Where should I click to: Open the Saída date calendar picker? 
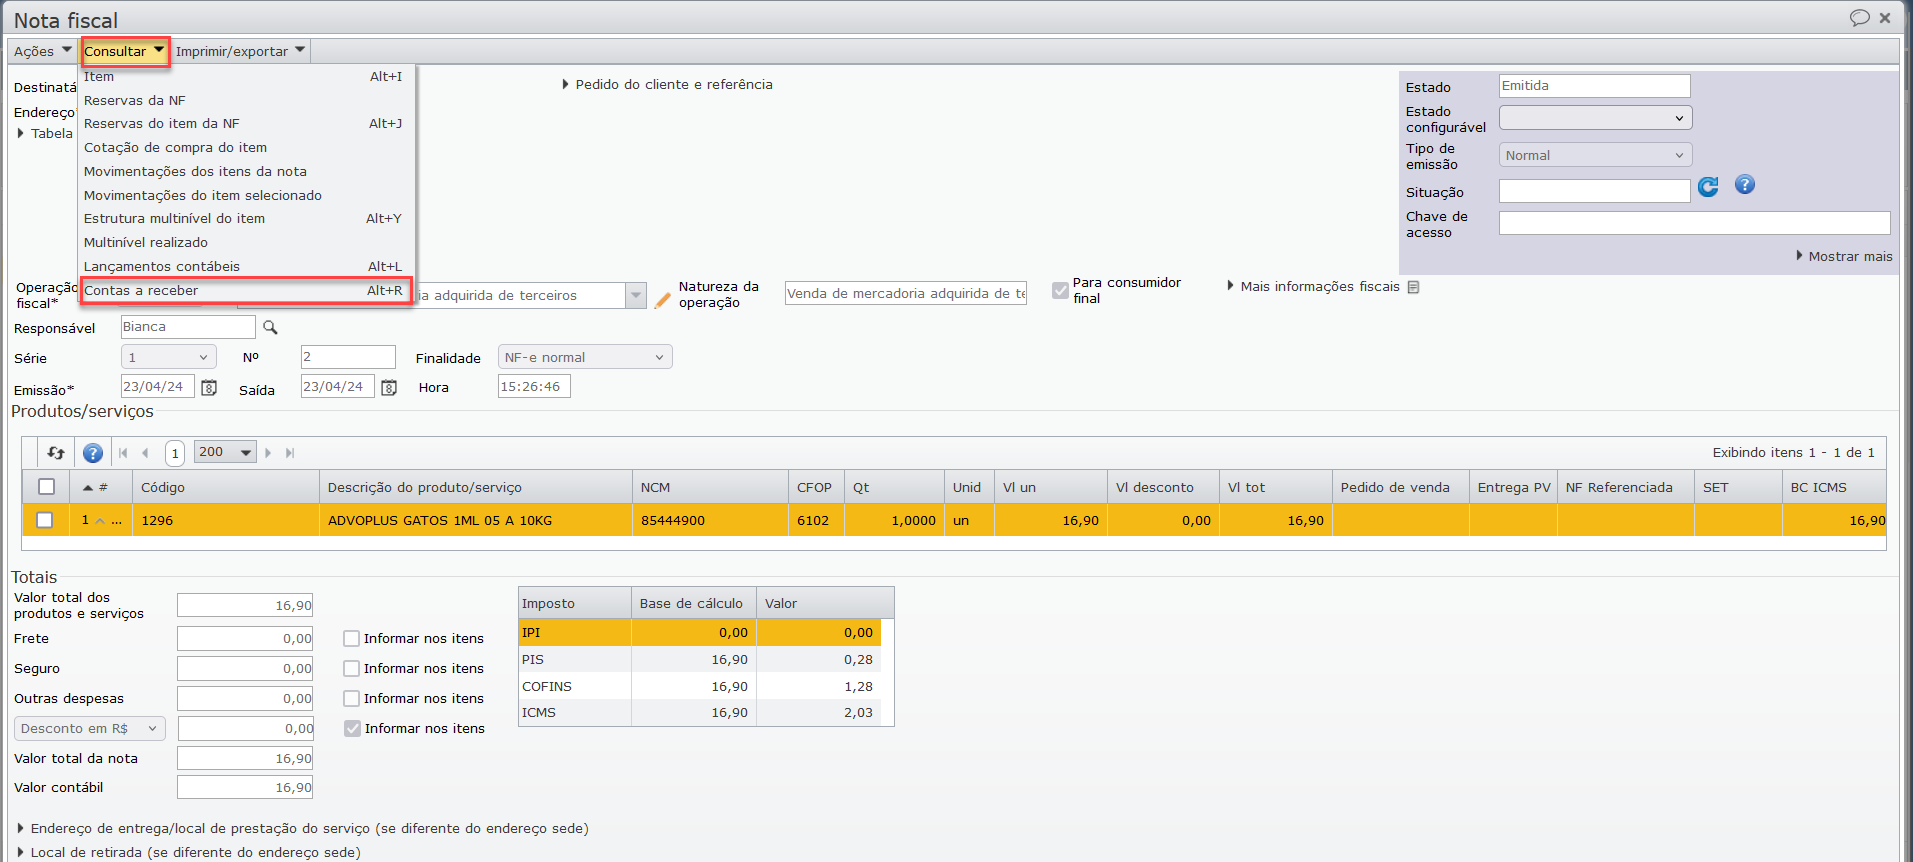(x=389, y=388)
